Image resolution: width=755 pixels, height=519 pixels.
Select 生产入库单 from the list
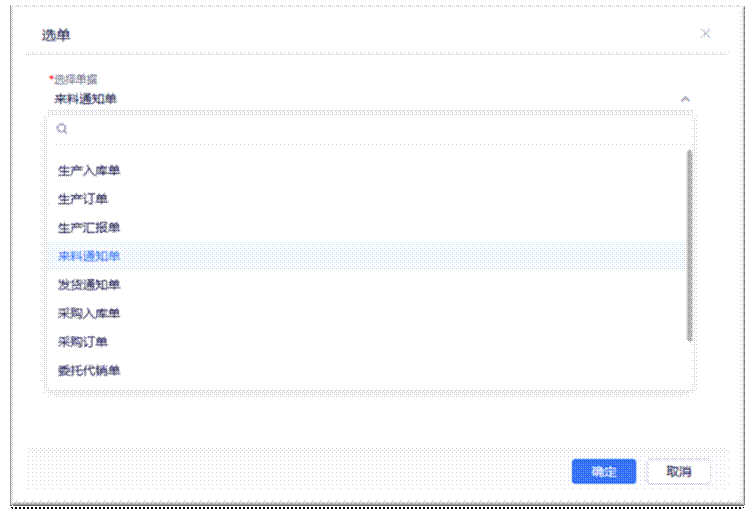pos(89,170)
